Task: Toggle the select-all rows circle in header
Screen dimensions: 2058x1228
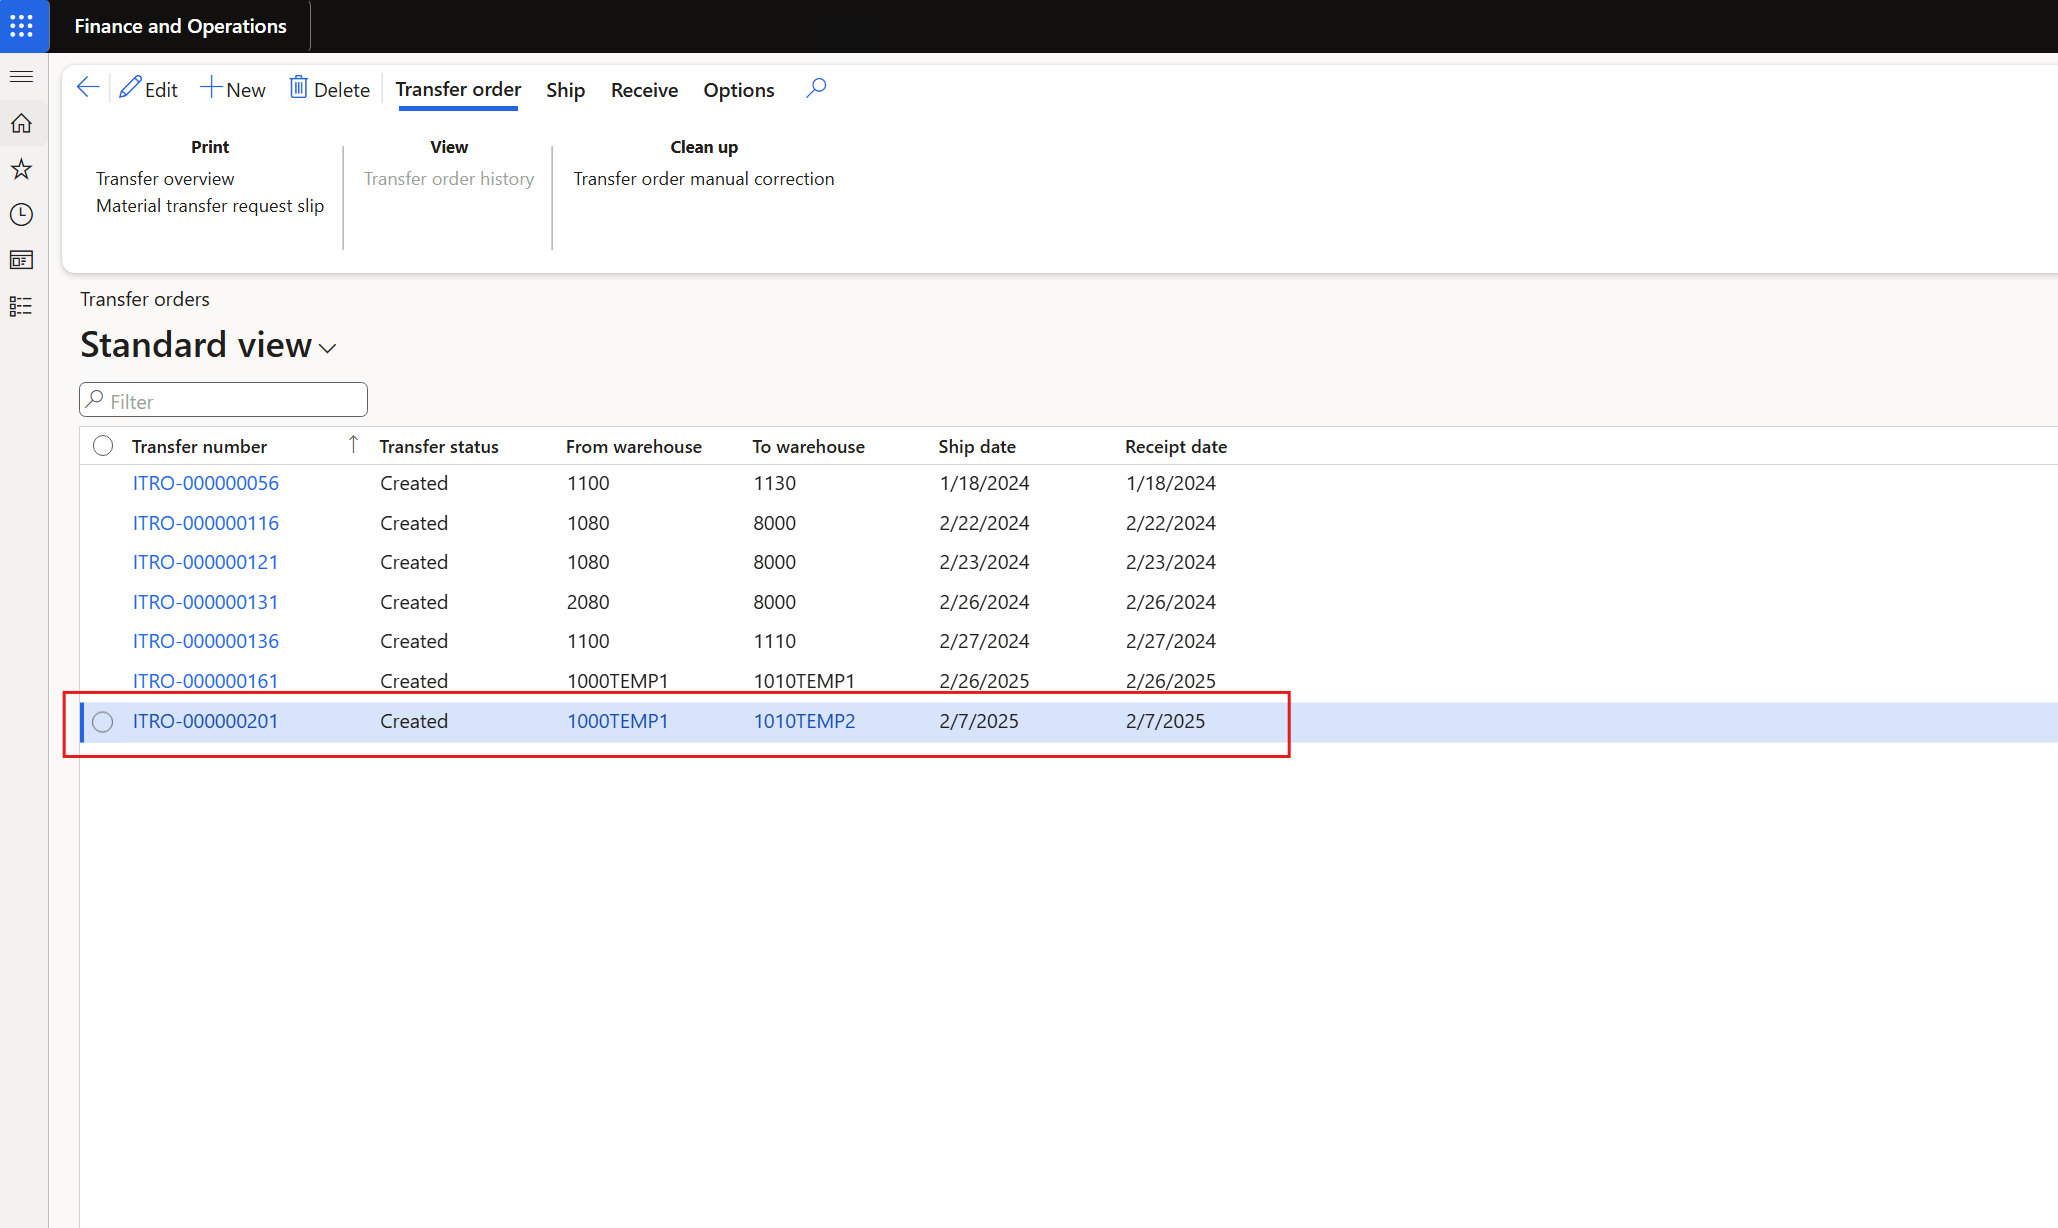Action: 103,446
